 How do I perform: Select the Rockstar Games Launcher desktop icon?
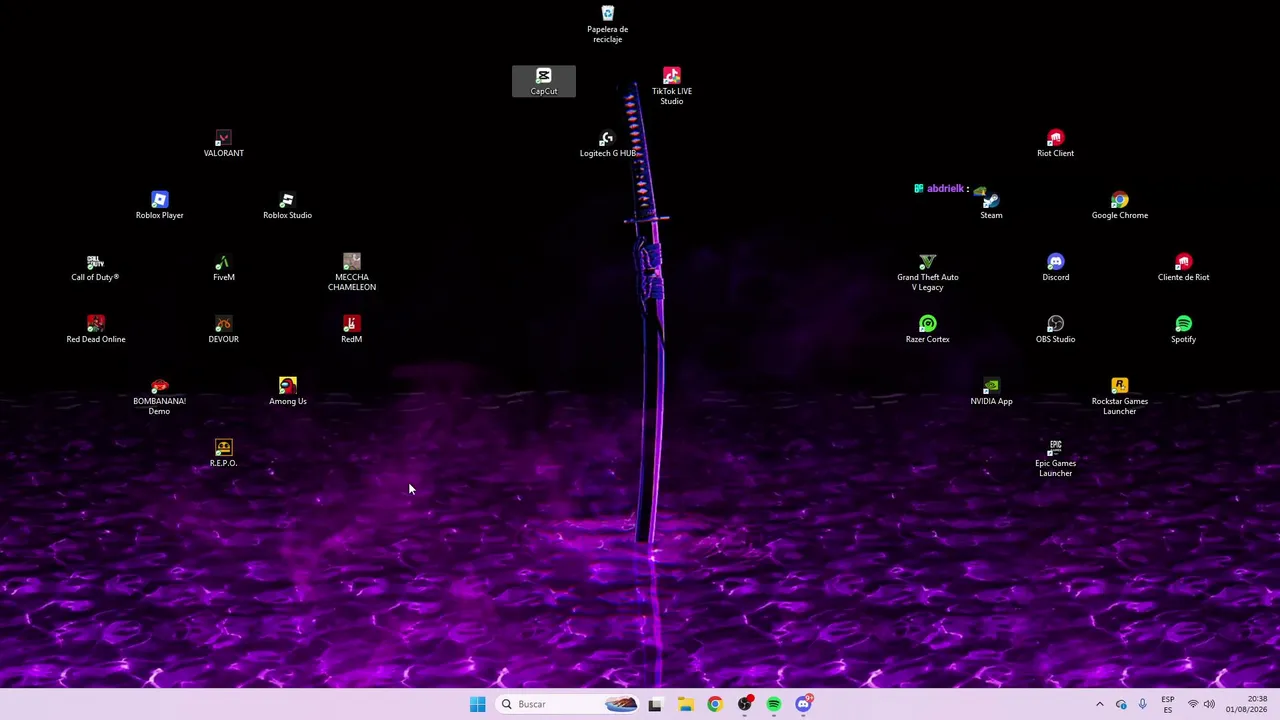[x=1119, y=396]
